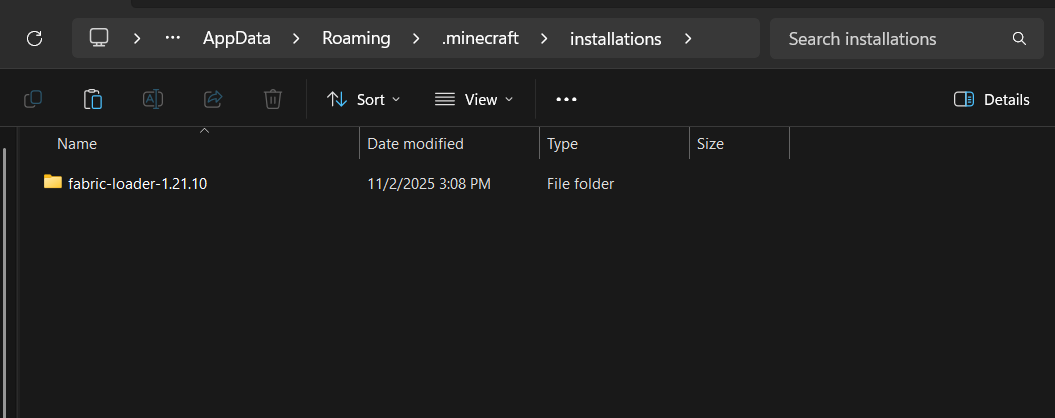Click the Copy icon in toolbar
Viewport: 1055px width, 418px height.
(x=33, y=99)
